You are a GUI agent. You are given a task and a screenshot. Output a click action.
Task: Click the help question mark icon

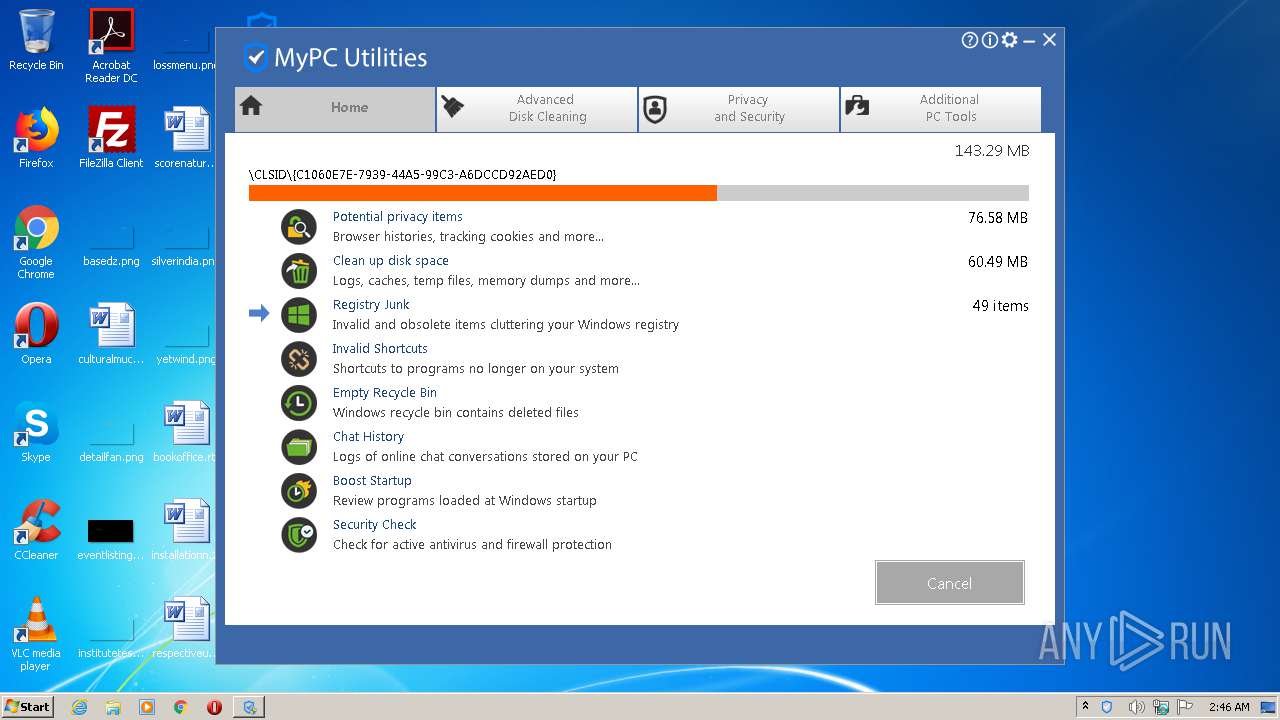(969, 40)
